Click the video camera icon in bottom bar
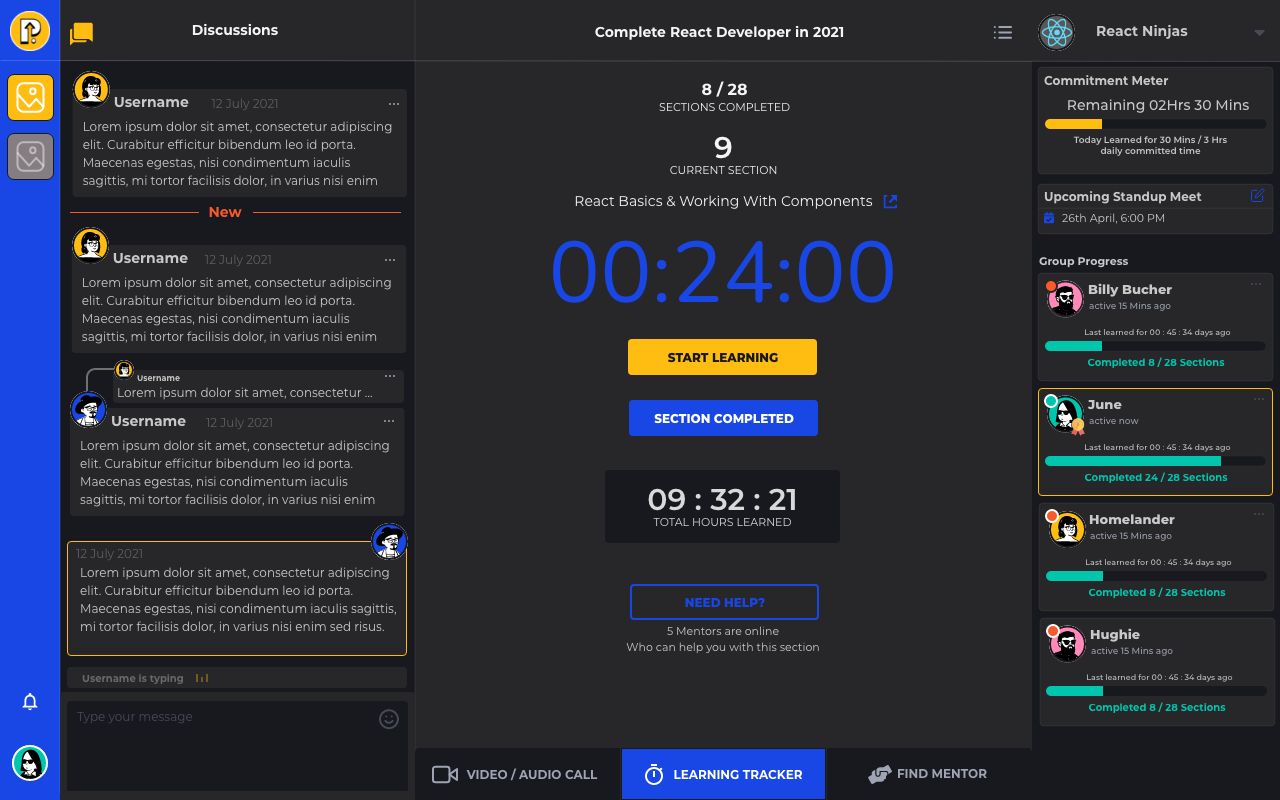The image size is (1280, 800). [445, 774]
